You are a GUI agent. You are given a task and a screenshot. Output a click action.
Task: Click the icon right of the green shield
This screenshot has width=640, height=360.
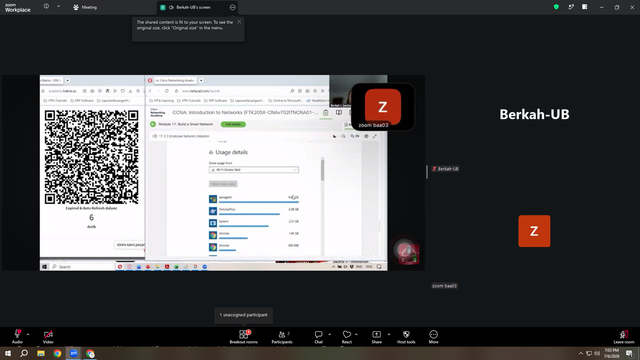point(571,7)
